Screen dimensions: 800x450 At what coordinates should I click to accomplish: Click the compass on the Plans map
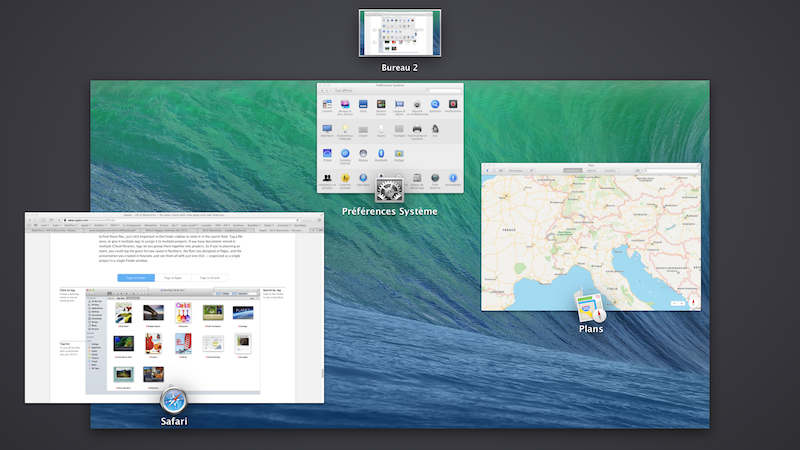pos(693,303)
